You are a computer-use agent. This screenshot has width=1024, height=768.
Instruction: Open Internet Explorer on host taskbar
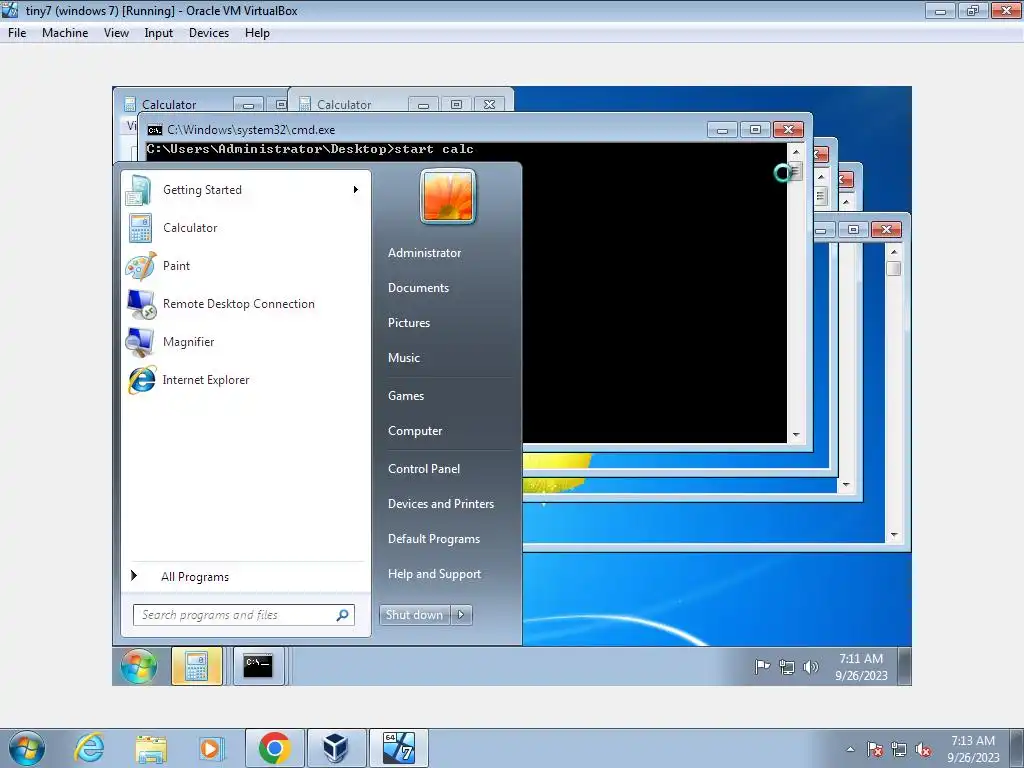(x=89, y=748)
